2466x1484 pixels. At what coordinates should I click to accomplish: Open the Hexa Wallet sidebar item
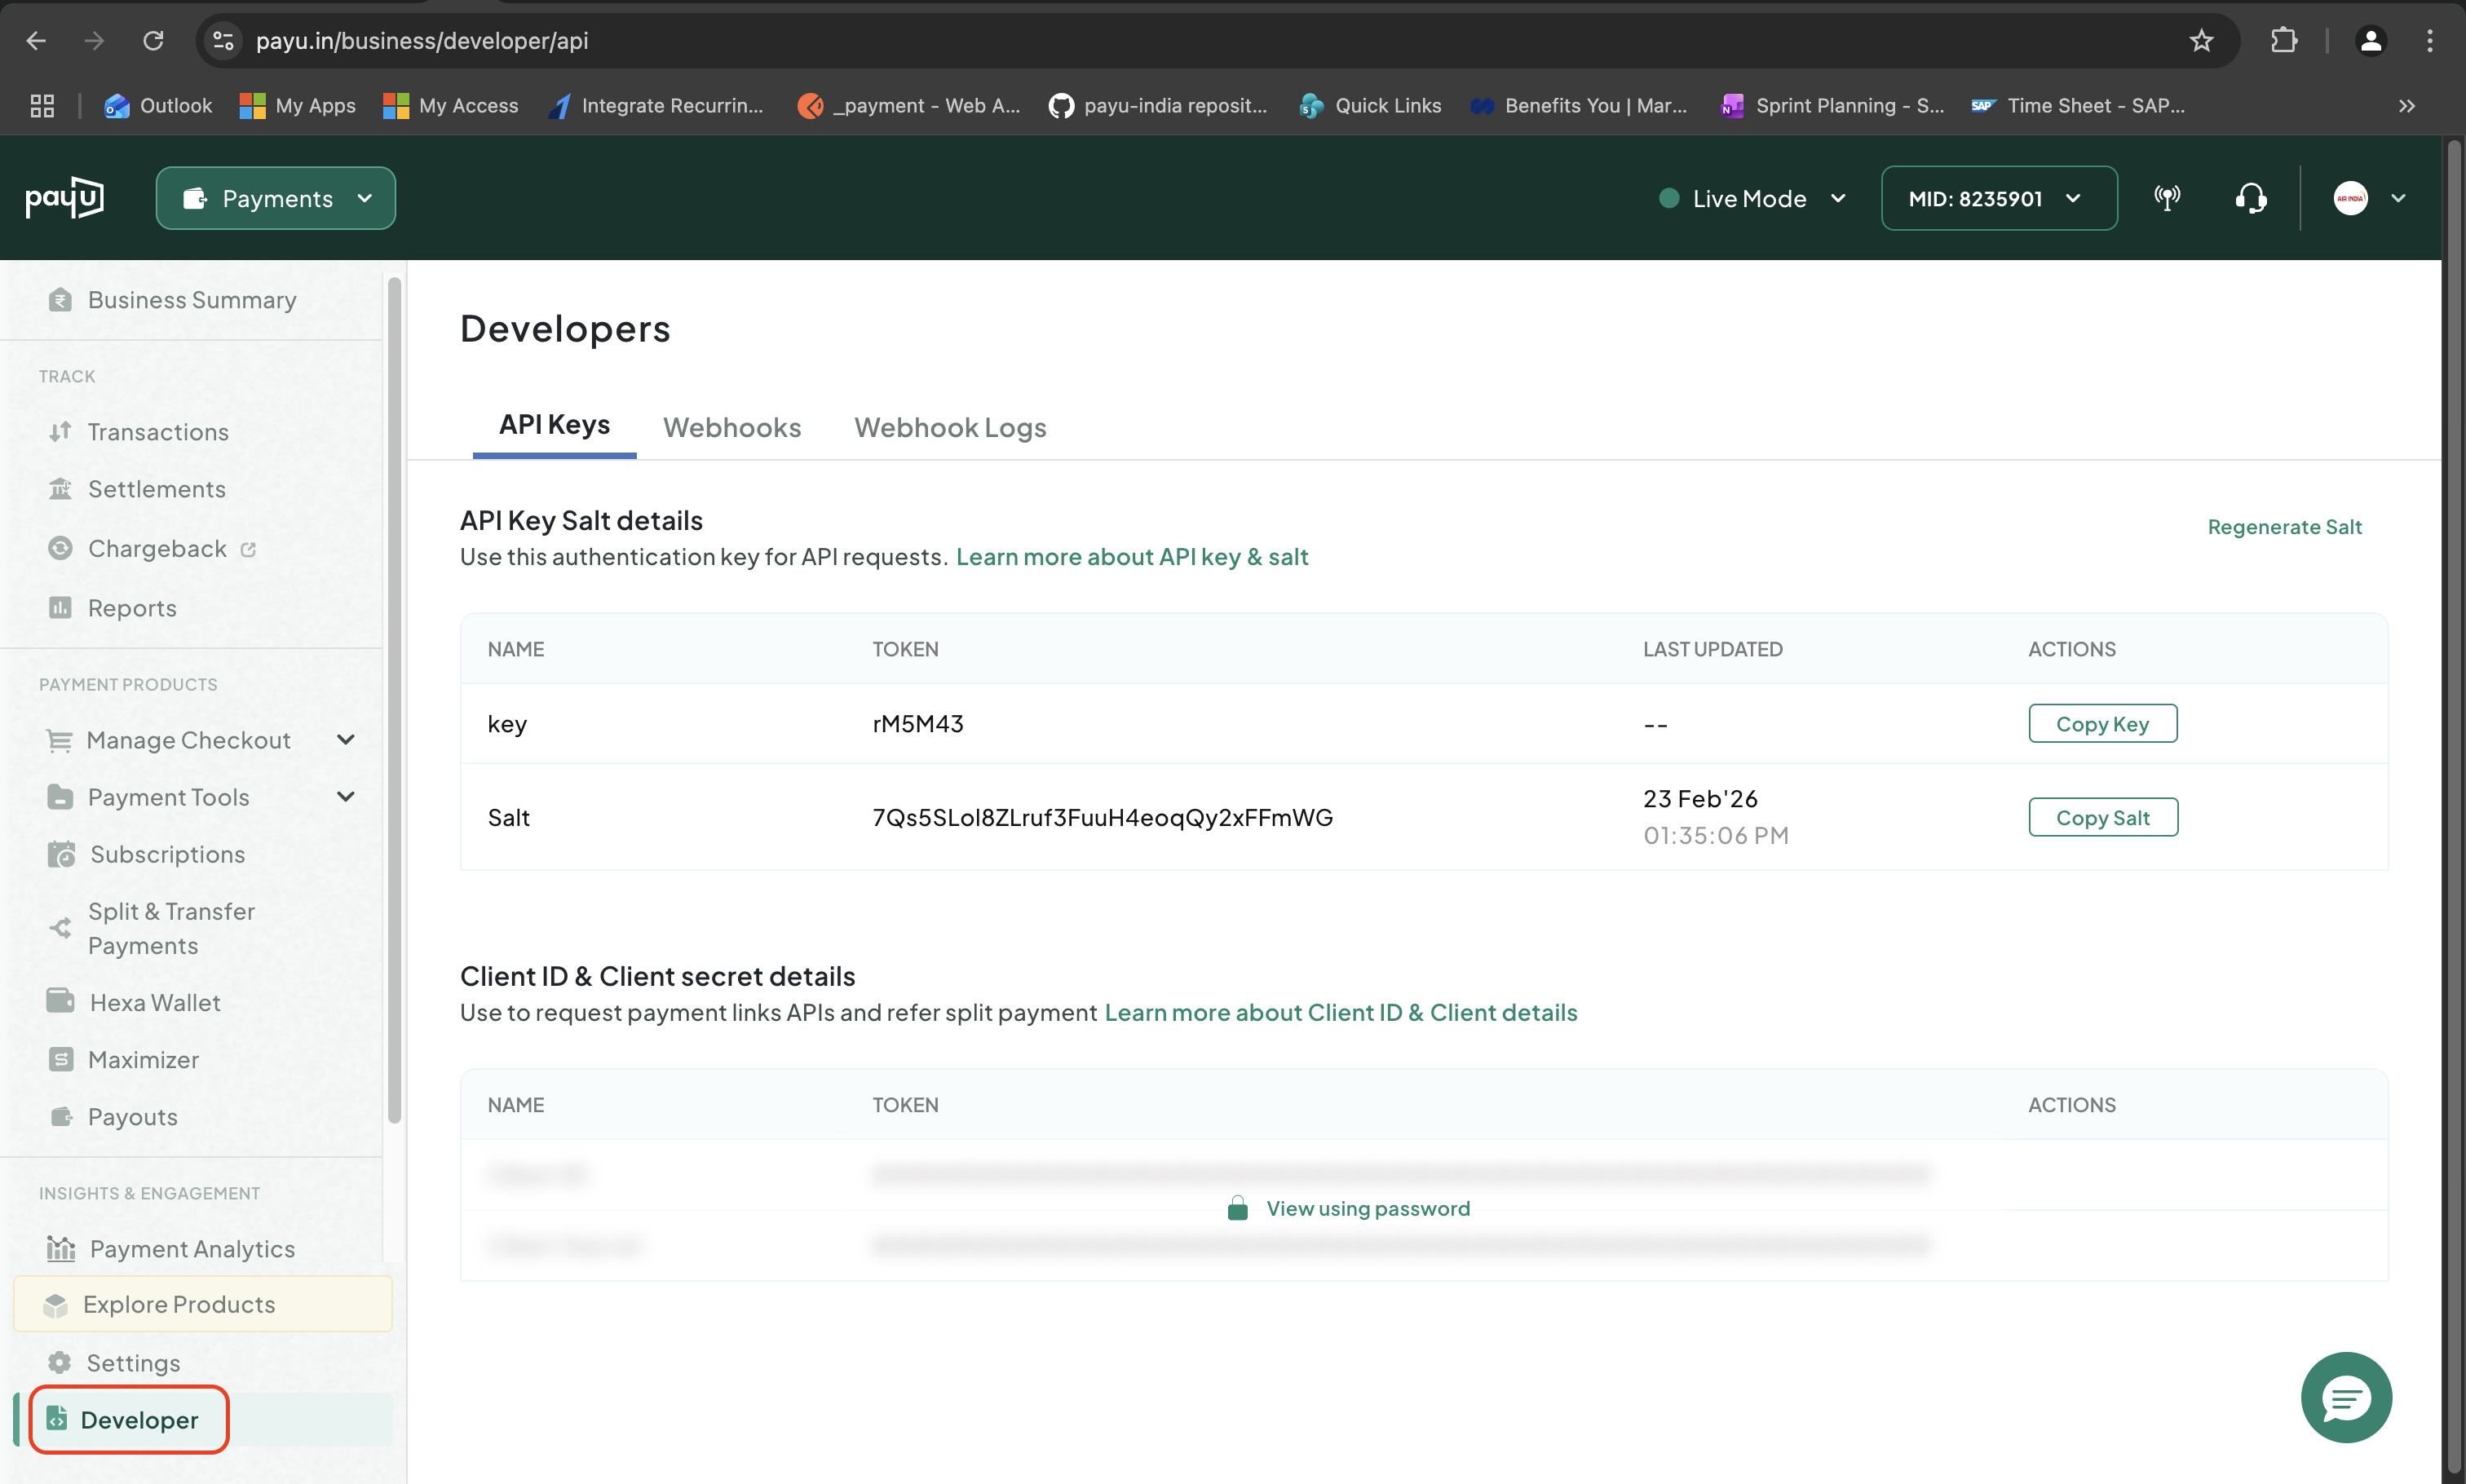pos(154,1002)
